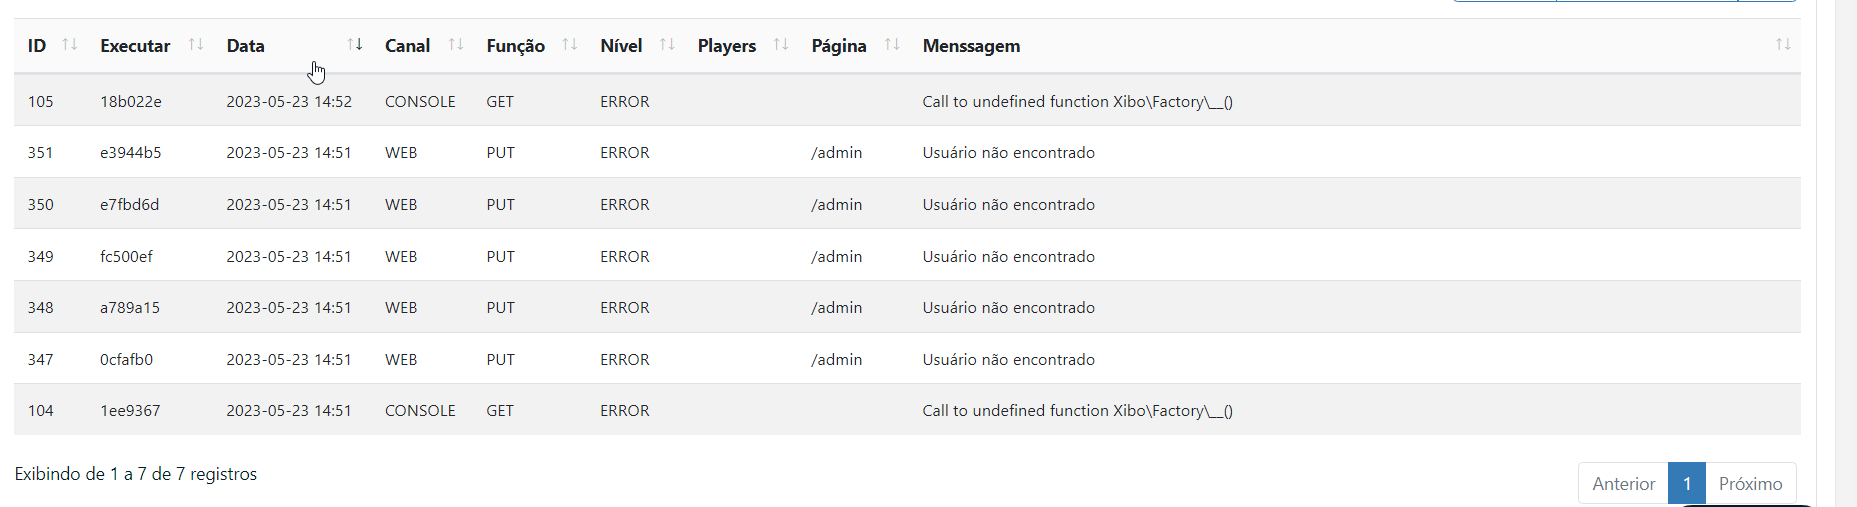Viewport: 1857px width, 507px height.
Task: Click the Players column sort arrows
Action: click(781, 45)
